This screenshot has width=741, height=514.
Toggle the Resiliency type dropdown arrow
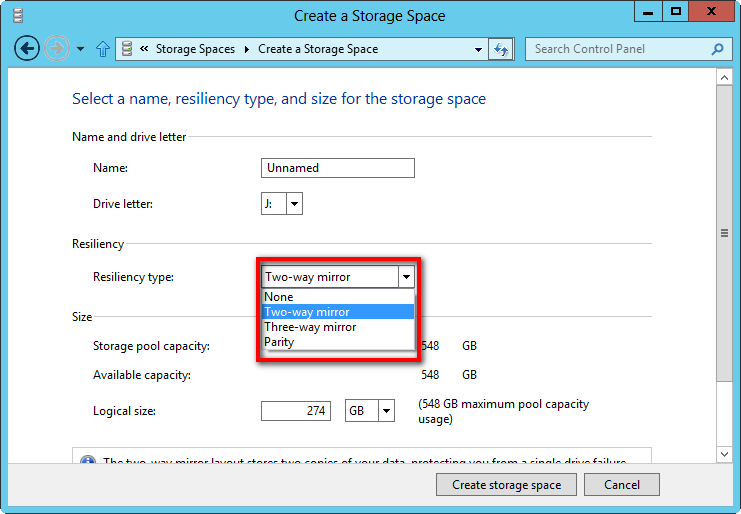tap(406, 277)
